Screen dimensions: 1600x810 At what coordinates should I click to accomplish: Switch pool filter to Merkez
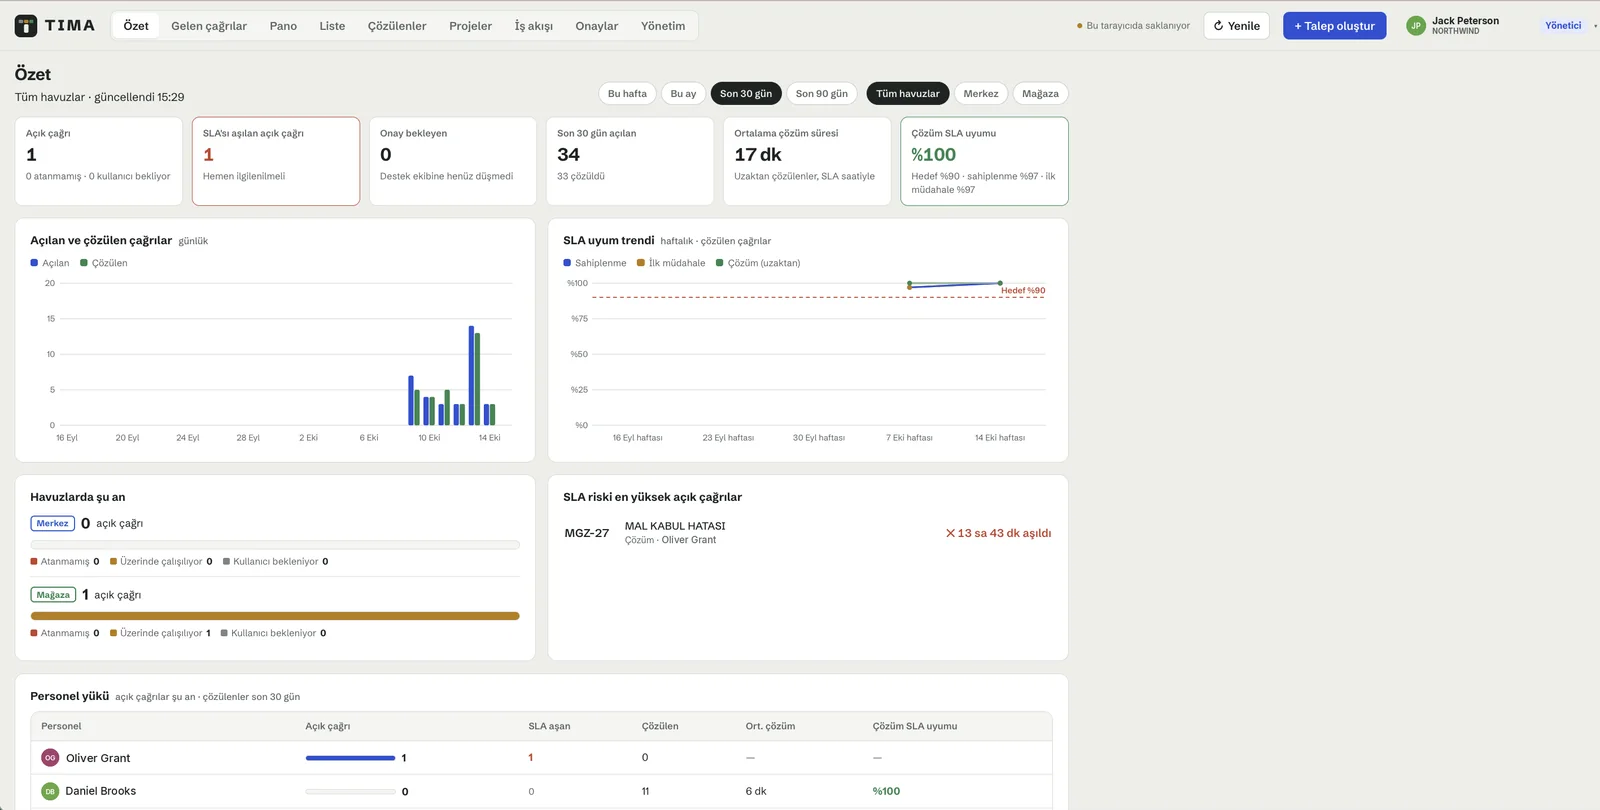coord(981,94)
